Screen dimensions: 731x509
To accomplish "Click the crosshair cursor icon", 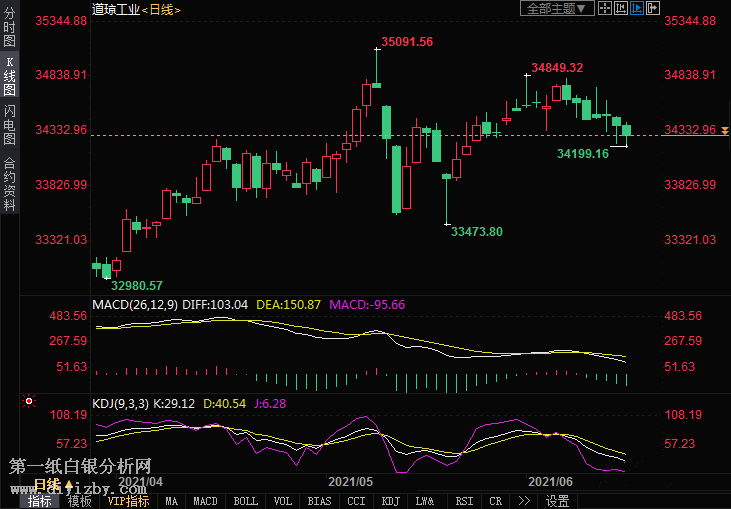I will pyautogui.click(x=605, y=9).
